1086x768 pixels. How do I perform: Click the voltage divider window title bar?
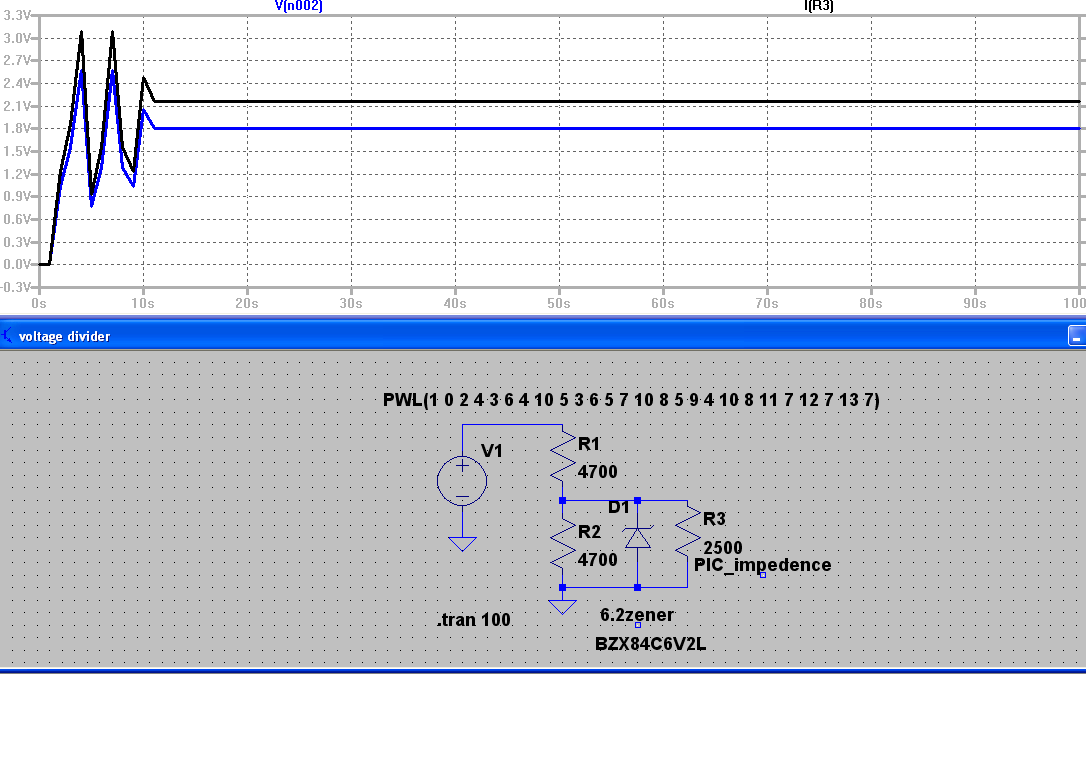pyautogui.click(x=543, y=336)
